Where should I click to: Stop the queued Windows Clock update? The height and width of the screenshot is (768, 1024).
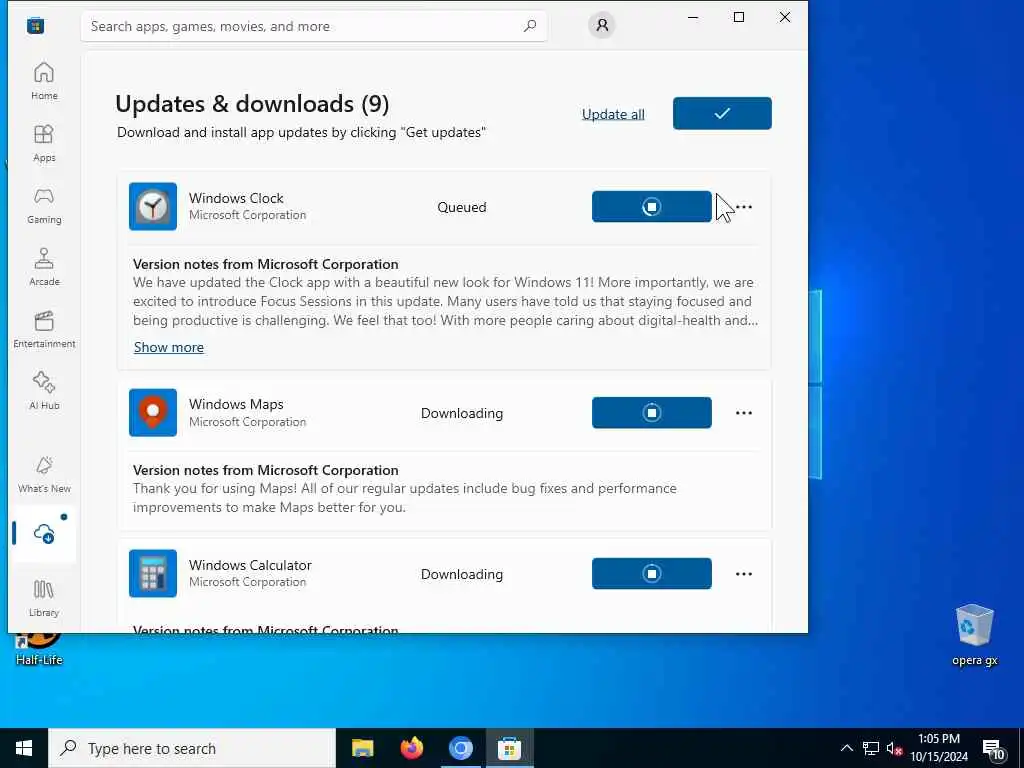651,206
